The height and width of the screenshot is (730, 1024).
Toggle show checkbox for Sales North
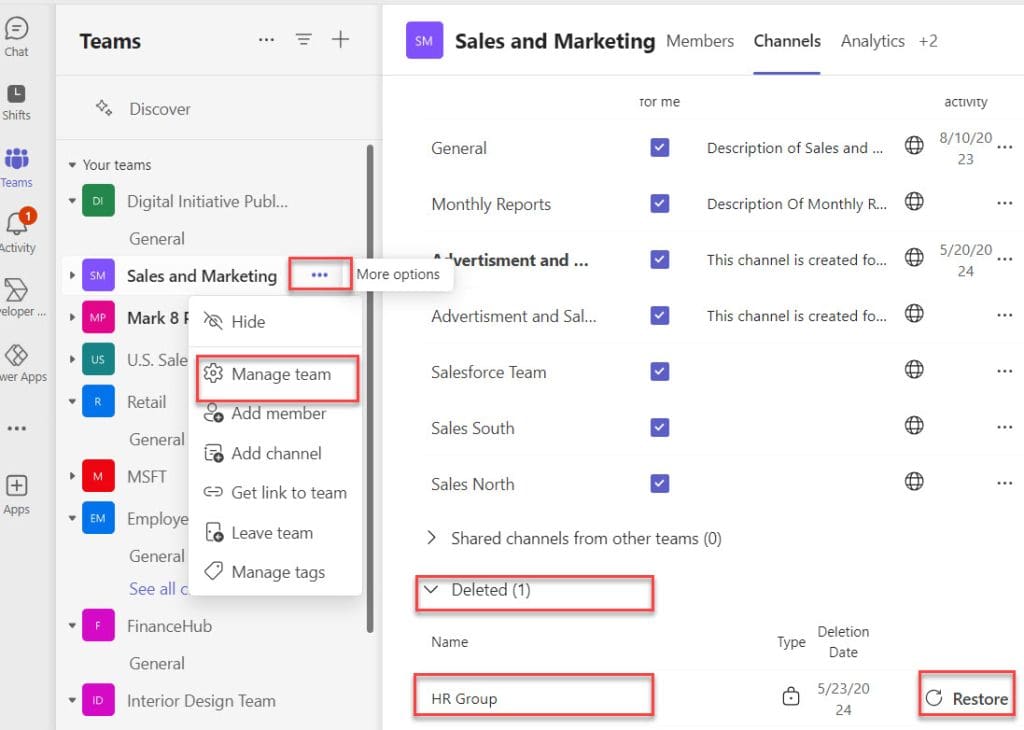coord(660,484)
